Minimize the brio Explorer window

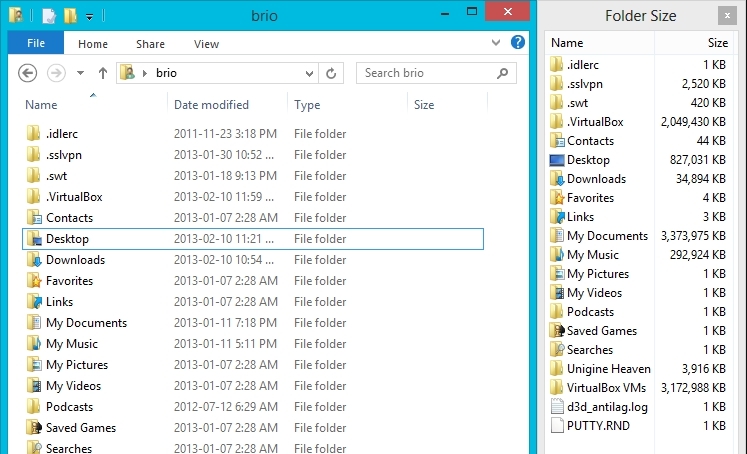pyautogui.click(x=445, y=12)
